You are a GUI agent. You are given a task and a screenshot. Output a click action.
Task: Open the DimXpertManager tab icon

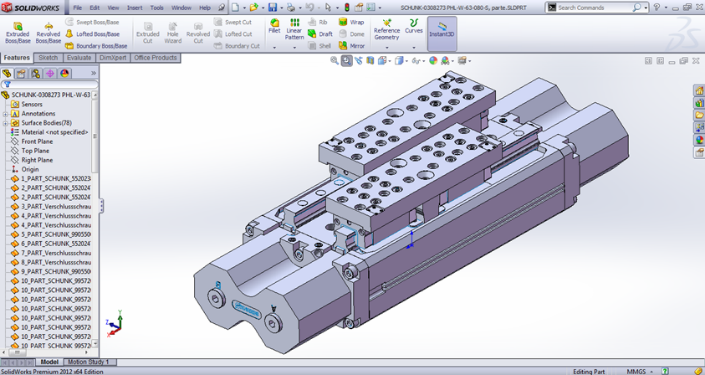point(50,73)
